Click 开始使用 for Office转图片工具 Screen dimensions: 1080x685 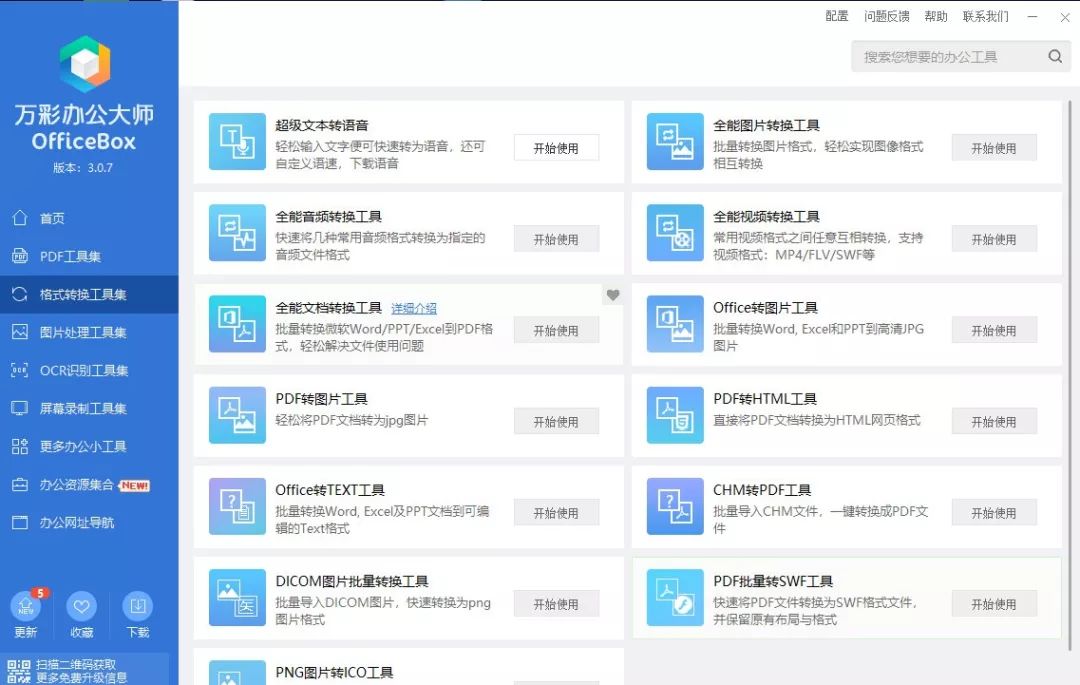coord(994,330)
